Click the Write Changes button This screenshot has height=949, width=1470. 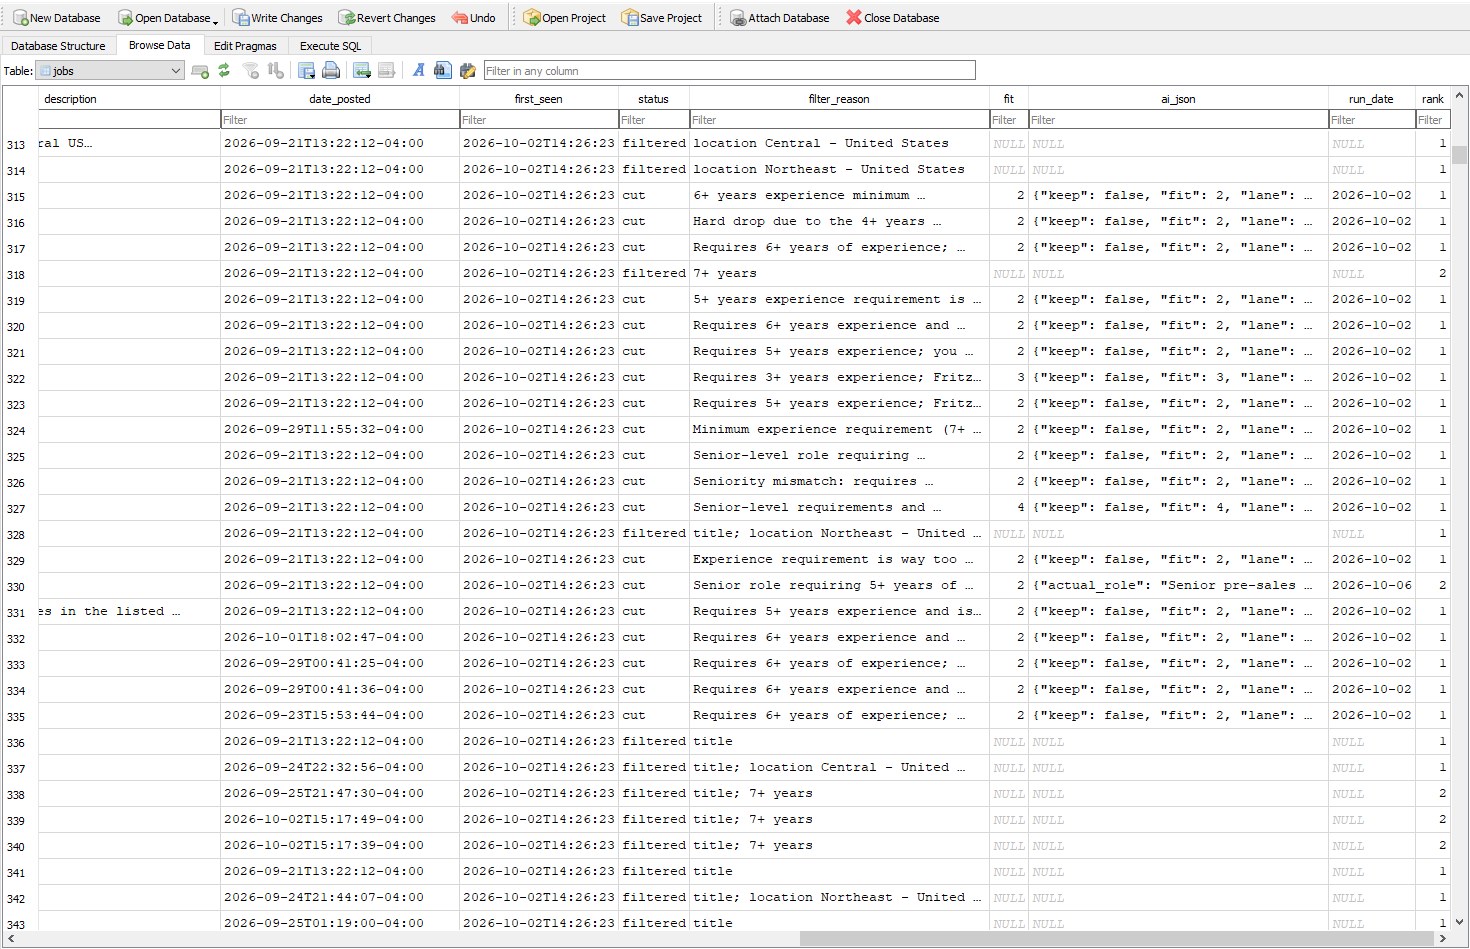tap(277, 18)
